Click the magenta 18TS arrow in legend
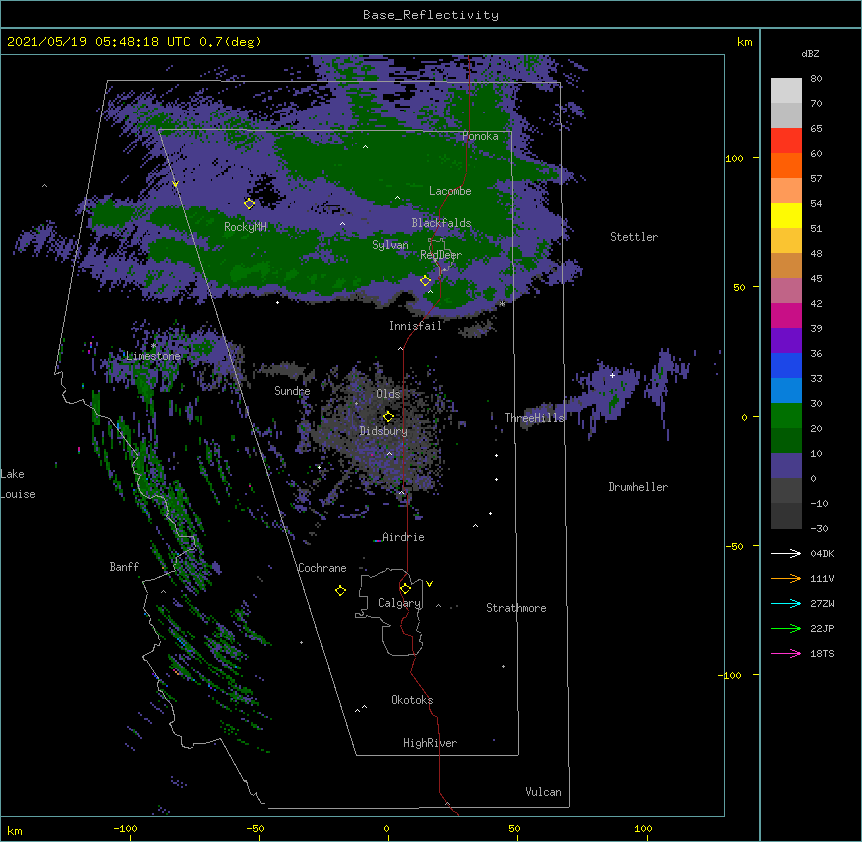 click(786, 653)
